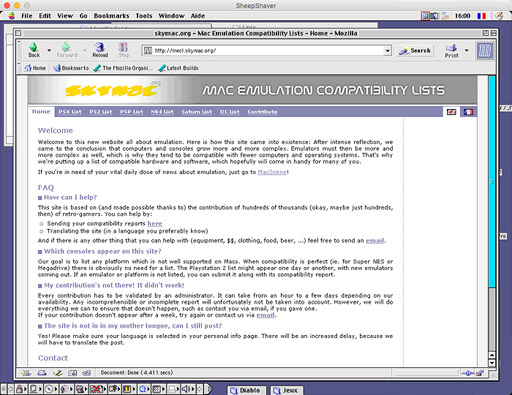Screen dimensions: 512x395
Task: Follow the MacScene link
Action: click(272, 172)
